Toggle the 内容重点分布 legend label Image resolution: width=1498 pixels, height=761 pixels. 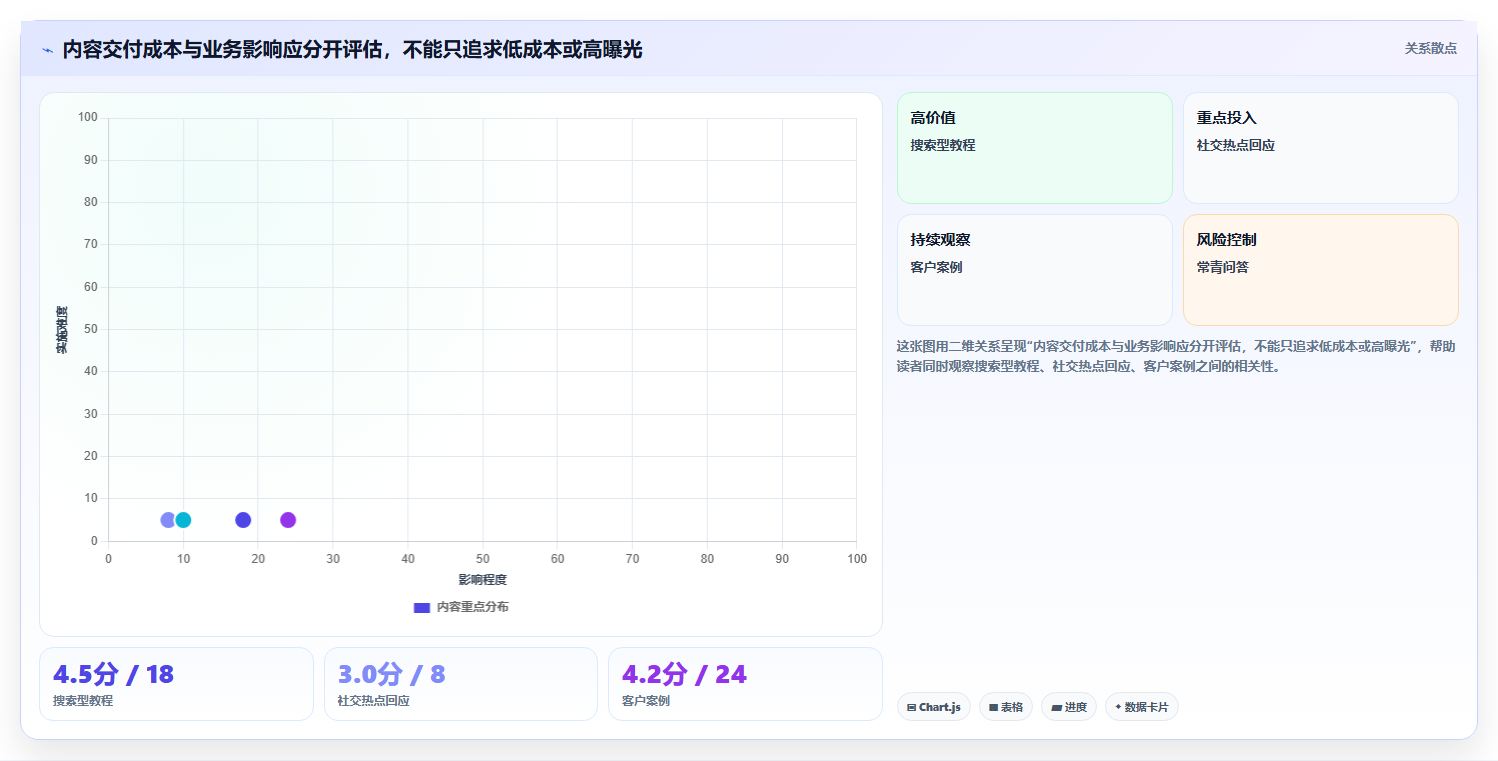tap(472, 607)
